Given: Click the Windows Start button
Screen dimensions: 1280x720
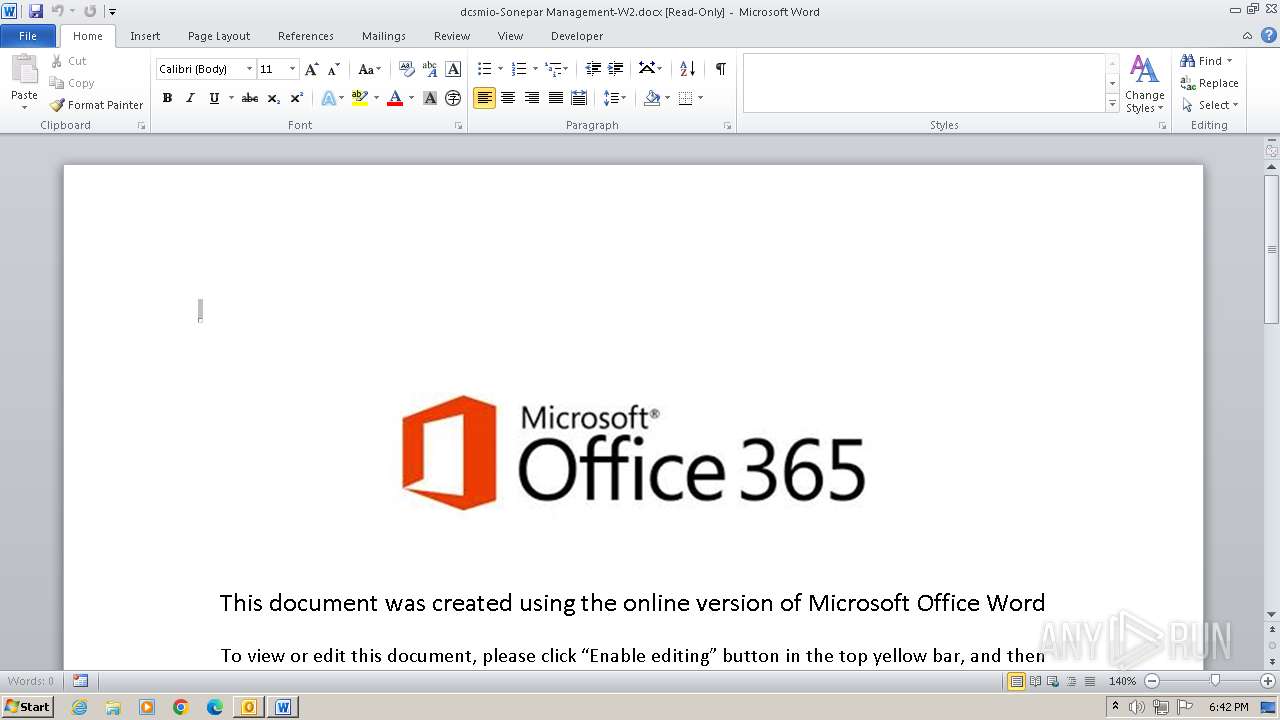Looking at the screenshot, I should (27, 706).
